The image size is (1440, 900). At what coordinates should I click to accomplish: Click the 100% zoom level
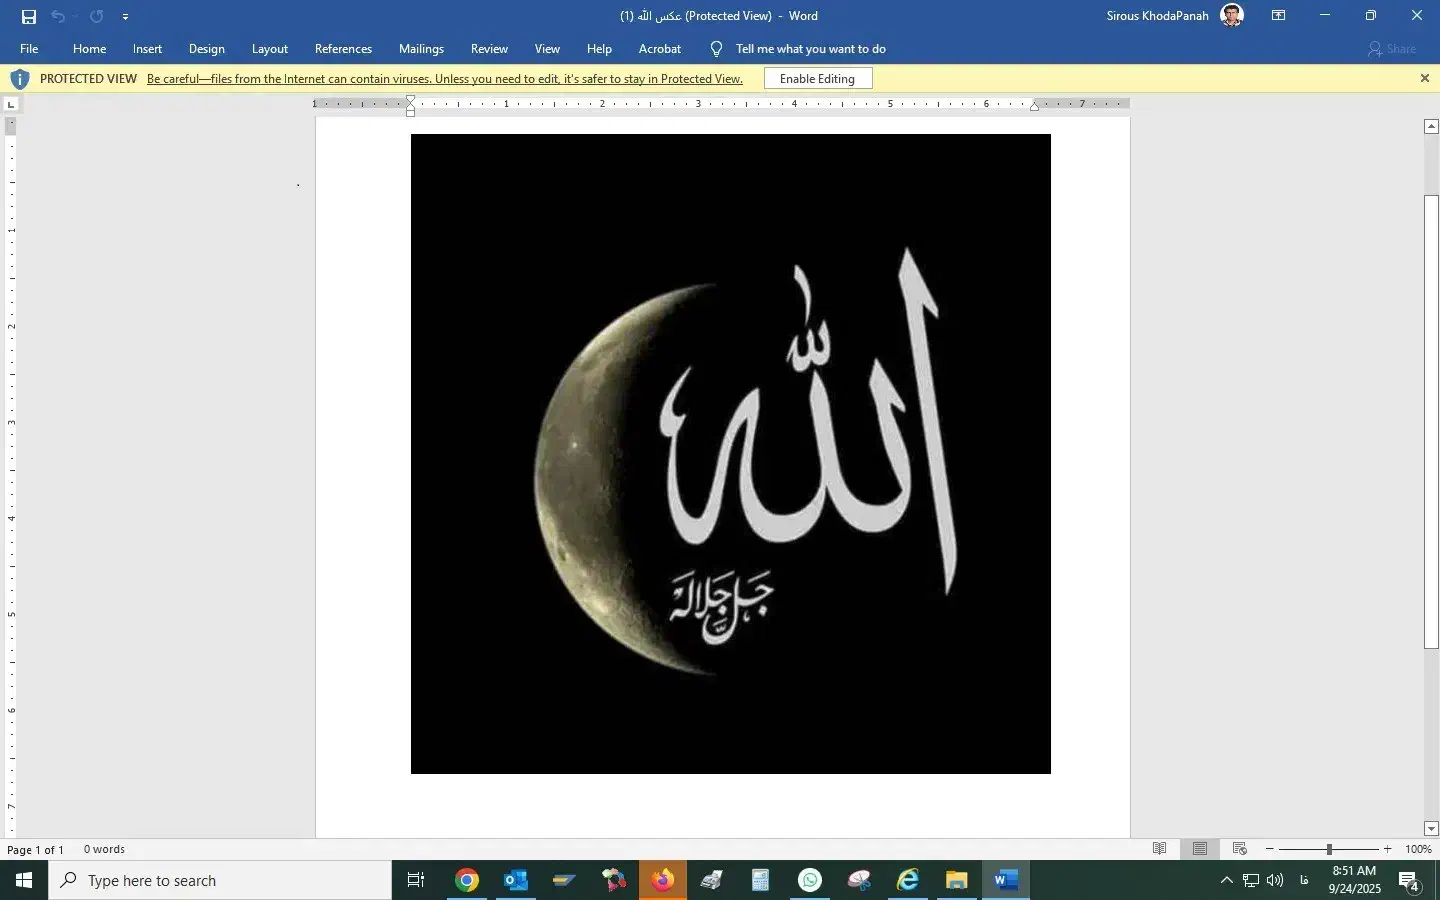(1418, 849)
